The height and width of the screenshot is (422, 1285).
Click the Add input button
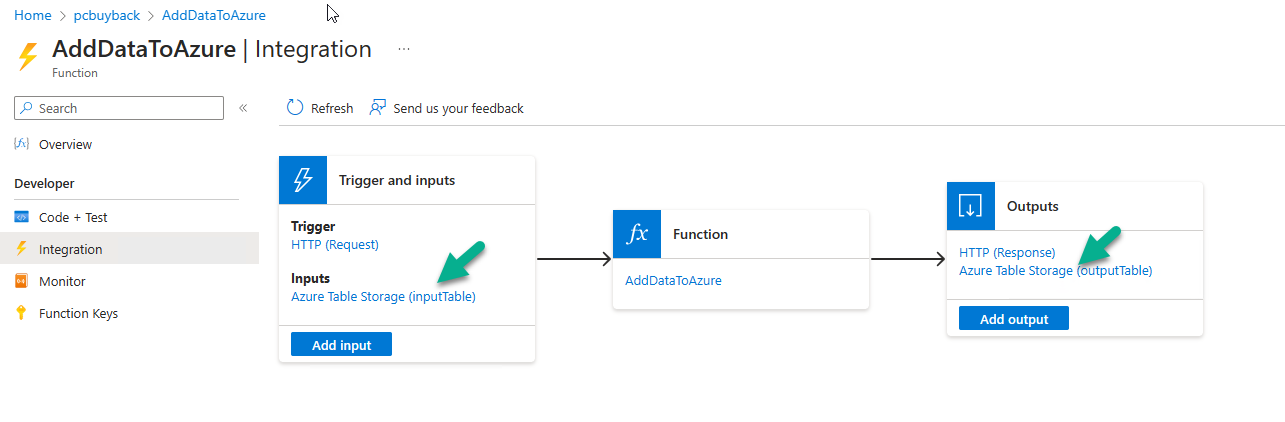tap(341, 345)
